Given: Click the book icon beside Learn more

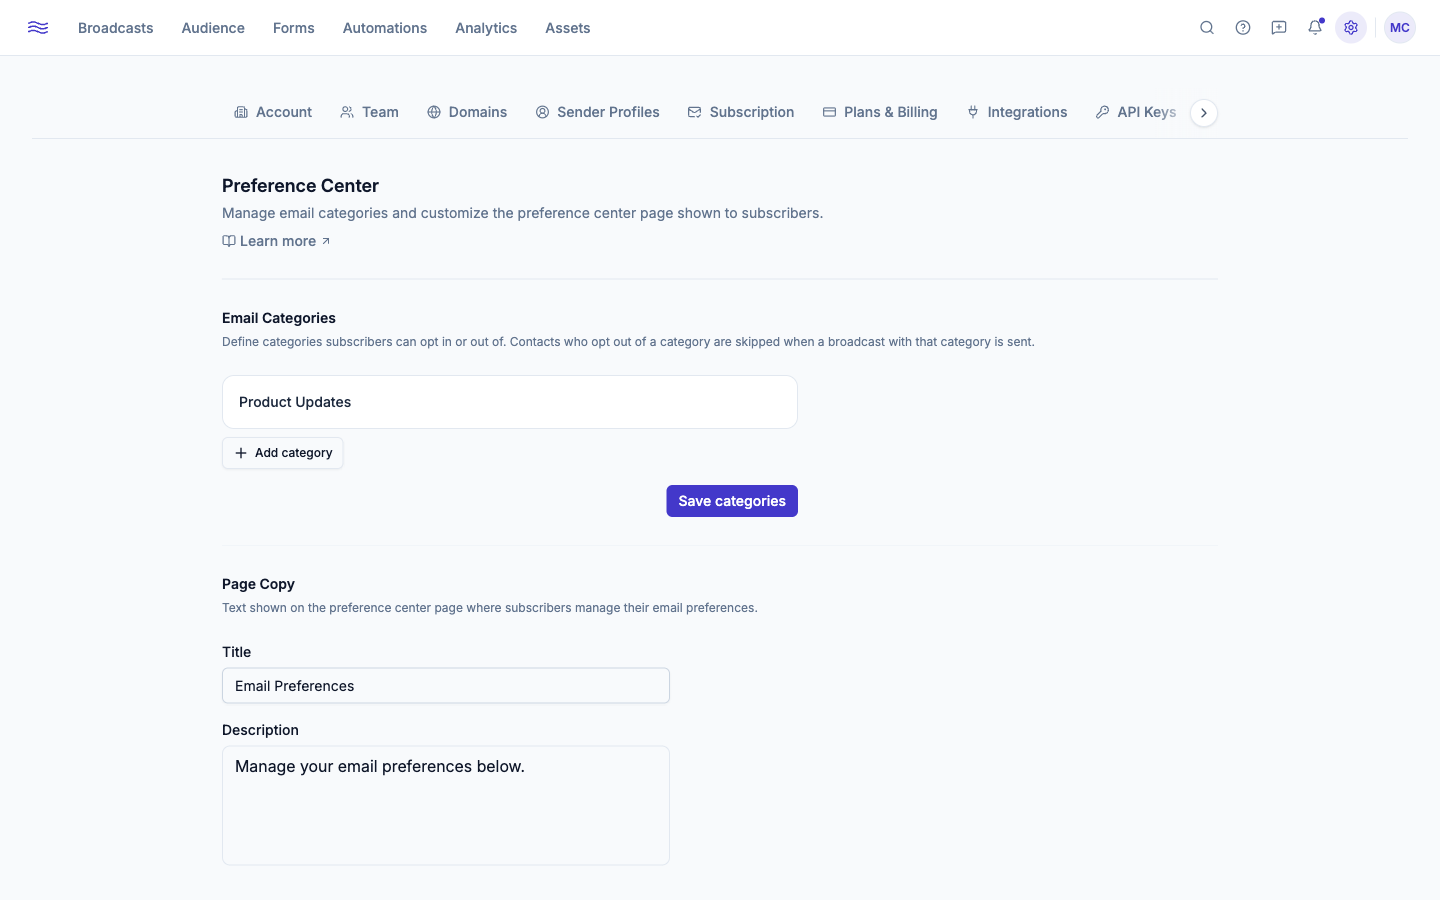Looking at the screenshot, I should pos(229,241).
